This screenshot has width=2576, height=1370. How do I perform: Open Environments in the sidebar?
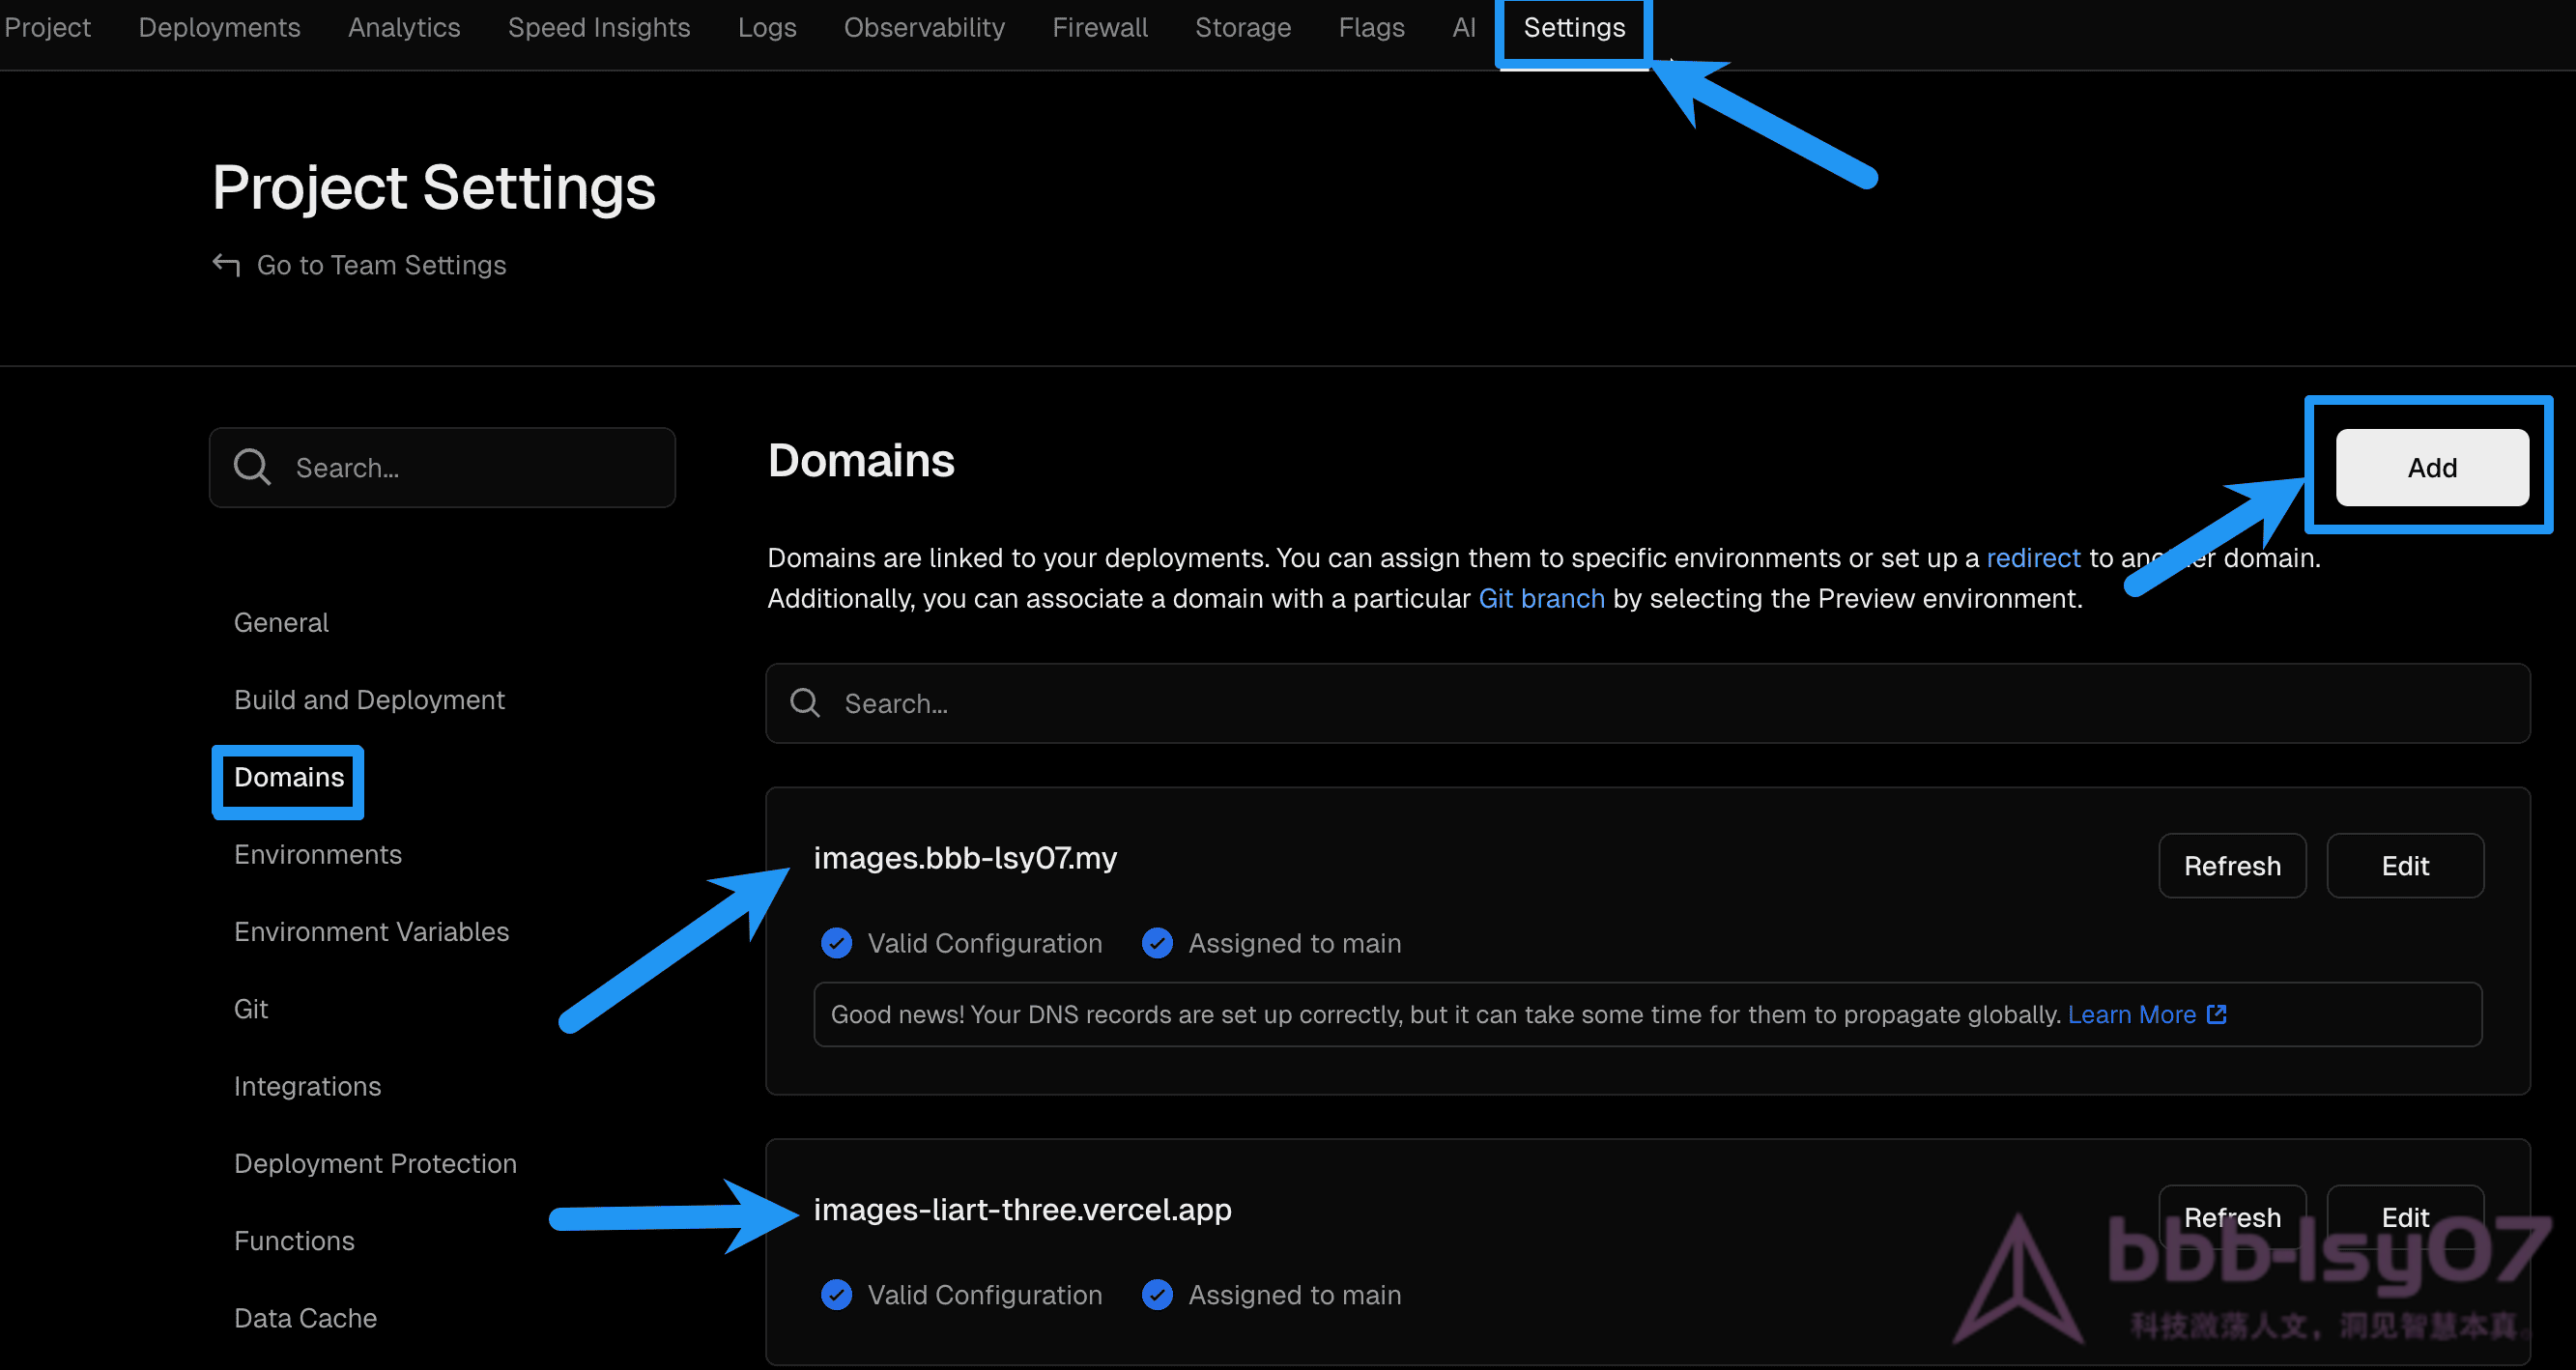pos(318,854)
